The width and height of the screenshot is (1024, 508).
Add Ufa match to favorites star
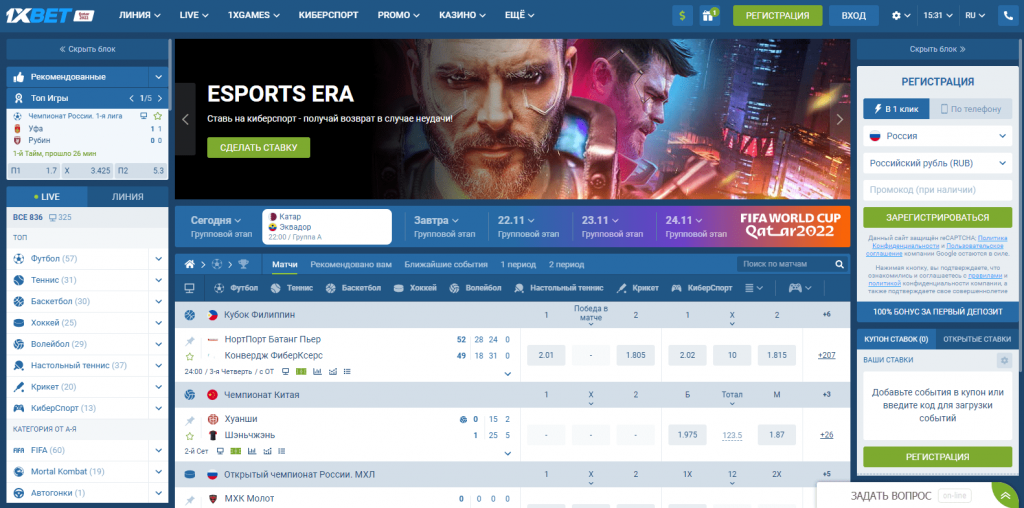click(157, 117)
